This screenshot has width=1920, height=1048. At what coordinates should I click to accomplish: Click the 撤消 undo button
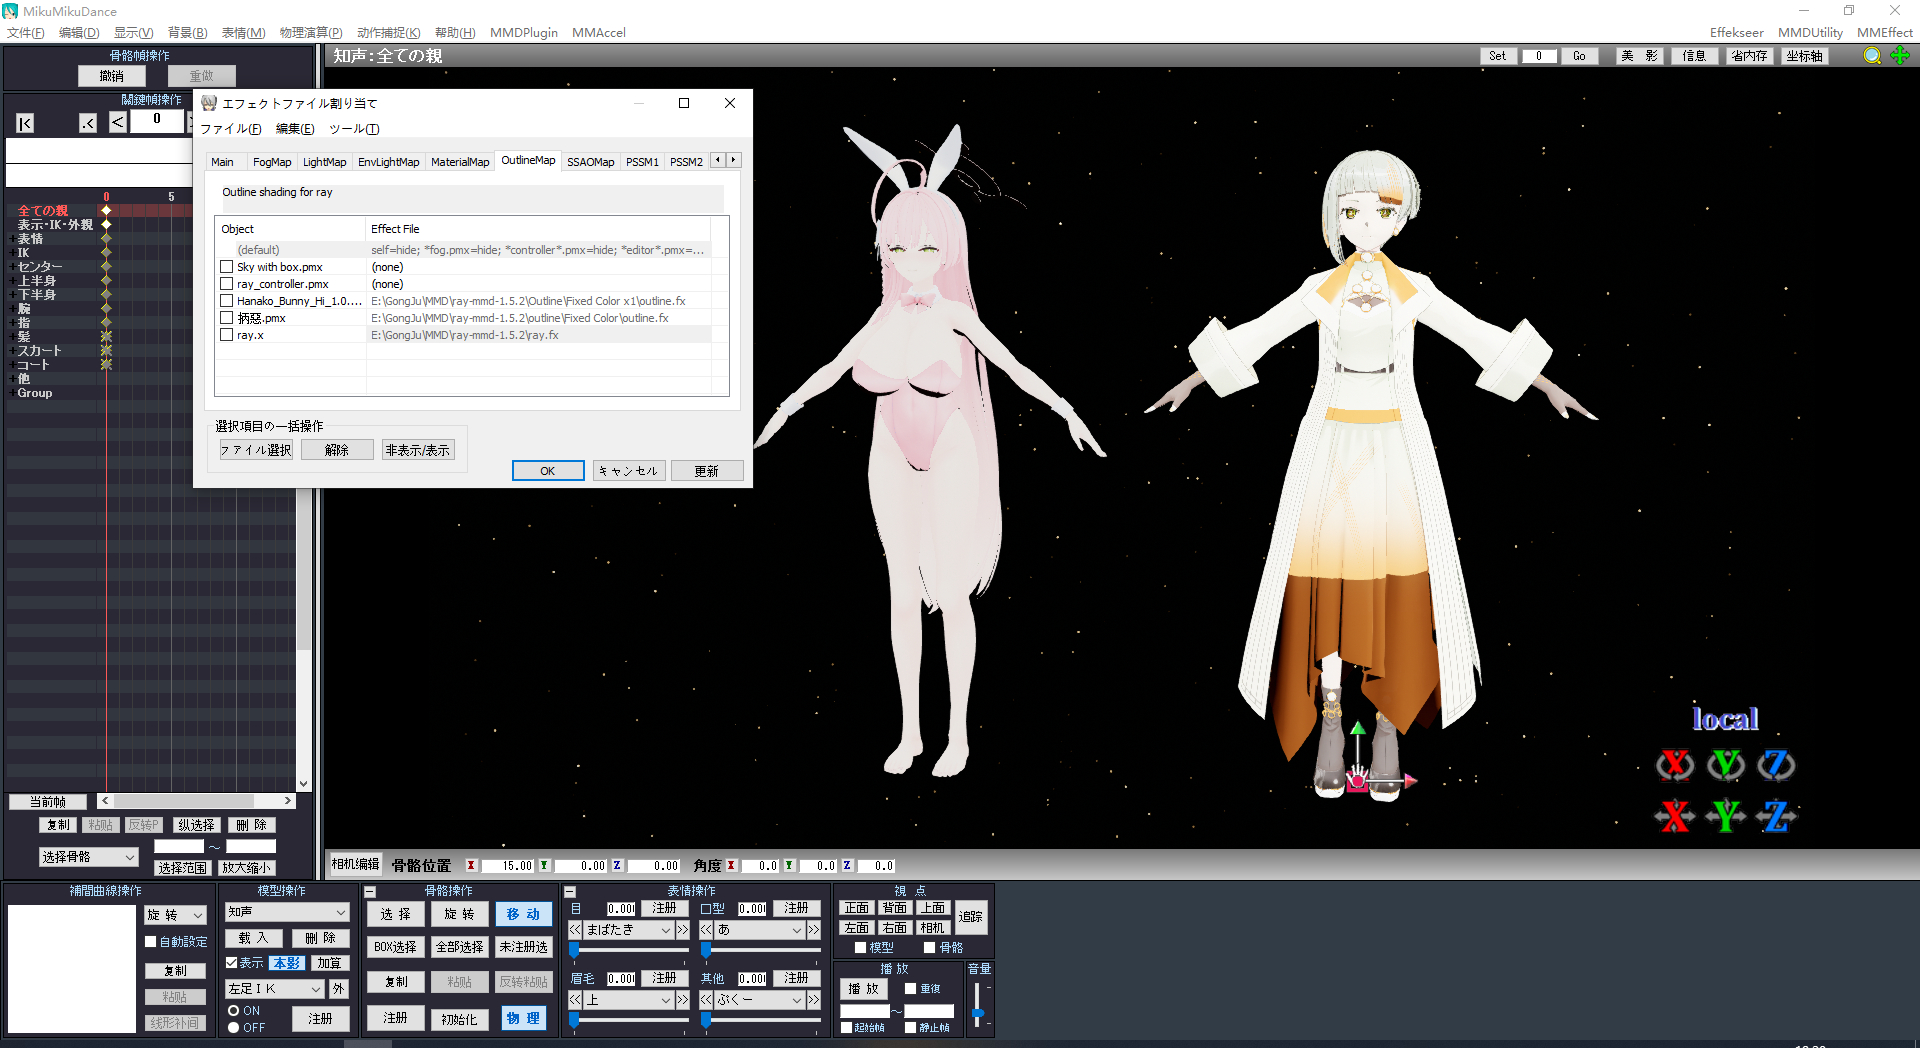(x=112, y=76)
